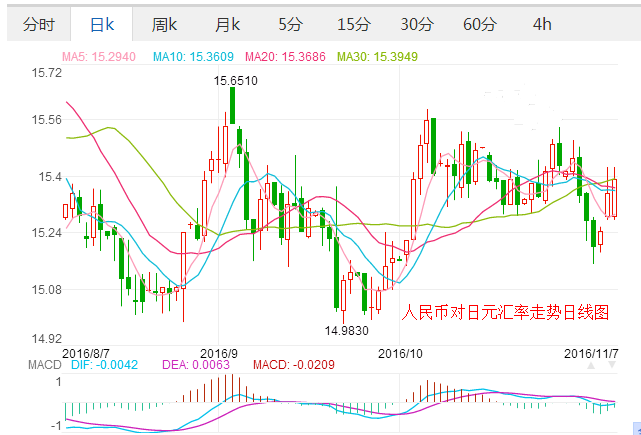Click the 15.56 price axis label
Screen dimensions: 641x435
point(47,120)
